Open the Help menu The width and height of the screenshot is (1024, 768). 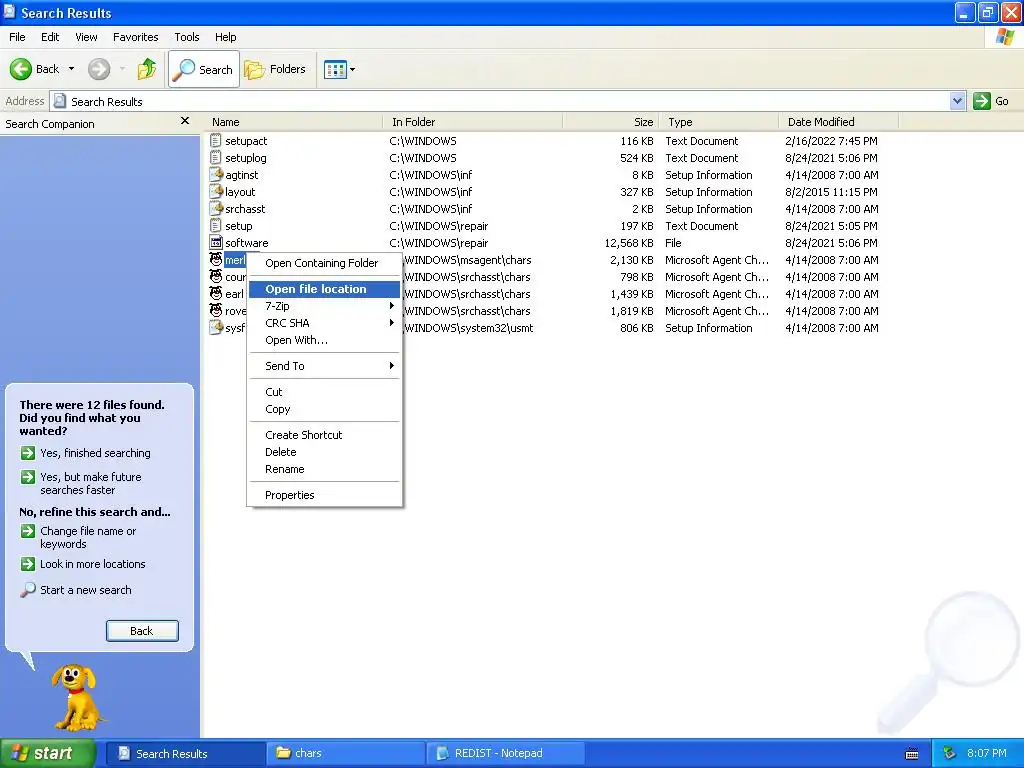click(225, 37)
